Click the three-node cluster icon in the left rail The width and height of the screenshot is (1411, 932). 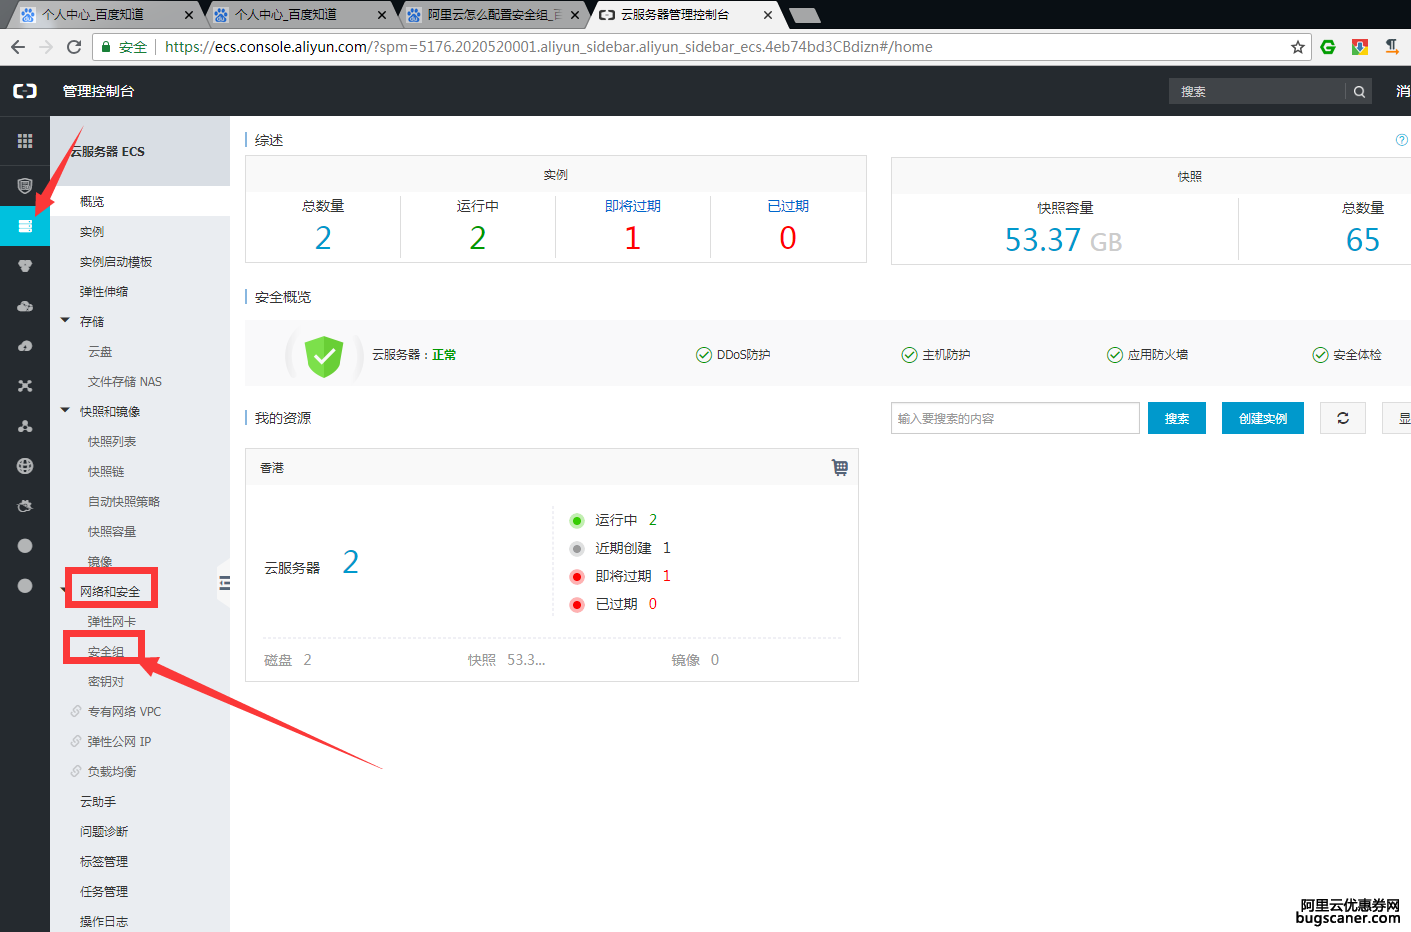25,426
